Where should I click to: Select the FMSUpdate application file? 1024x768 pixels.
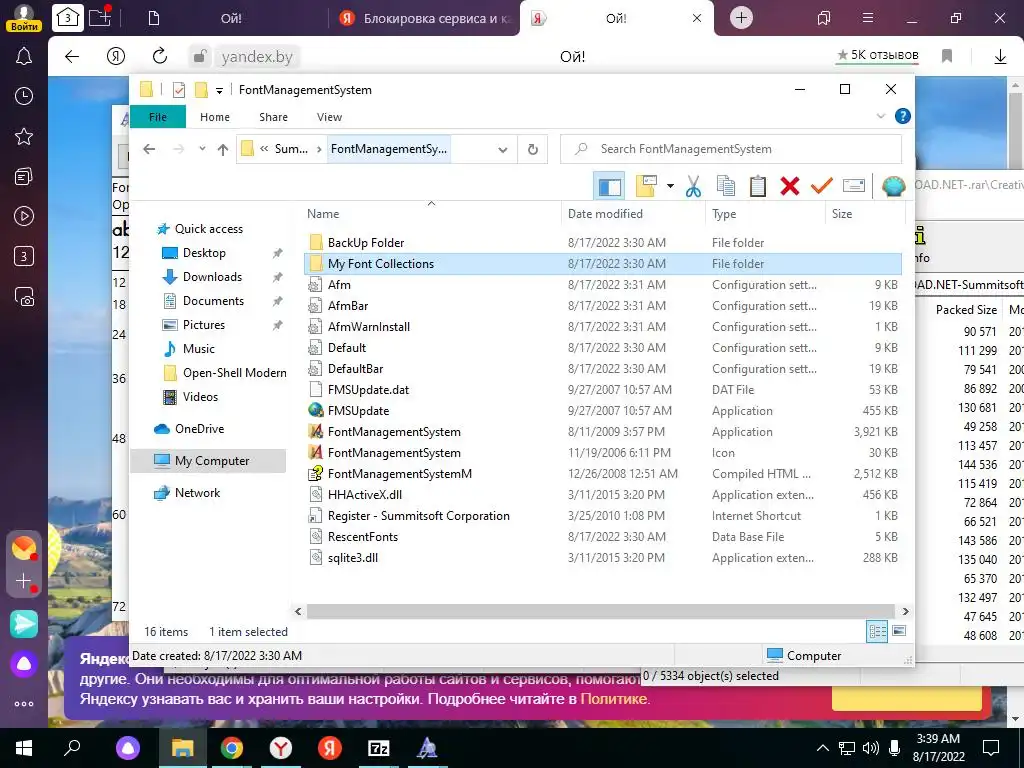pos(602,411)
